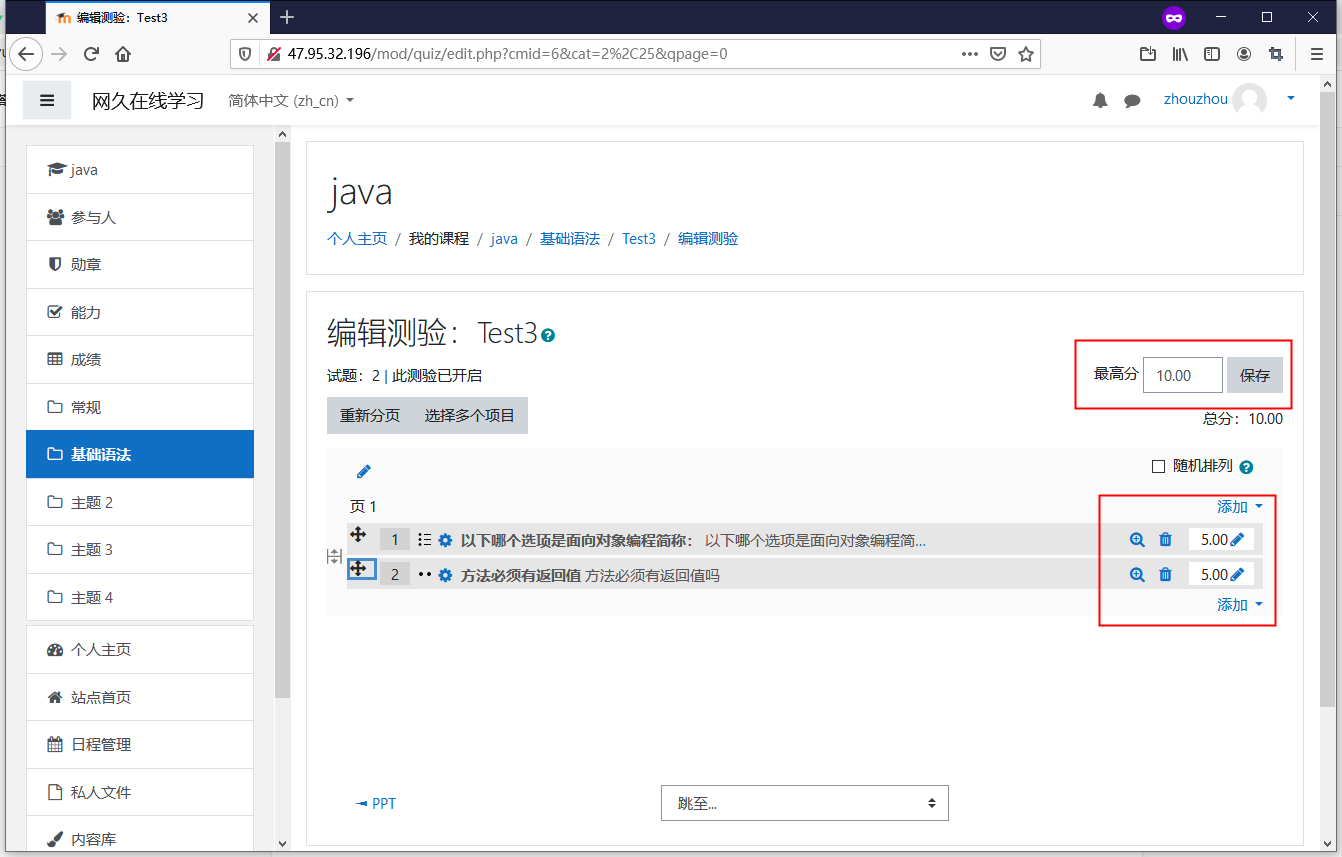This screenshot has height=857, width=1342.
Task: Toggle the 随机排列 shuffle checkbox
Action: click(1159, 467)
